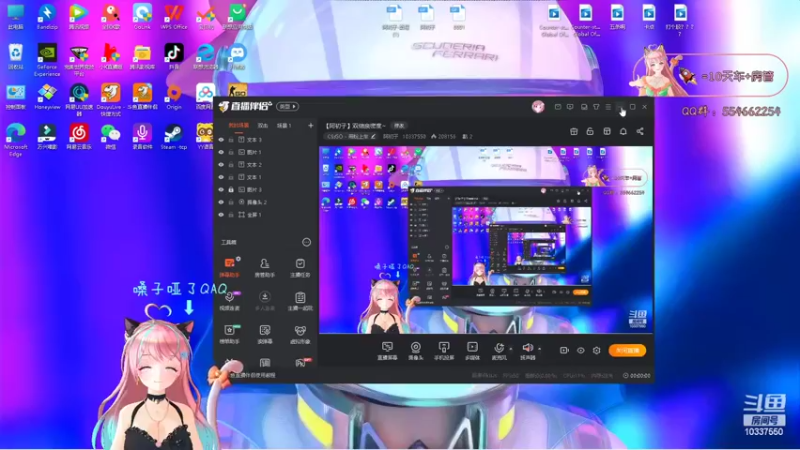Click the record video icon in bottom bar
The width and height of the screenshot is (800, 450).
click(x=564, y=351)
